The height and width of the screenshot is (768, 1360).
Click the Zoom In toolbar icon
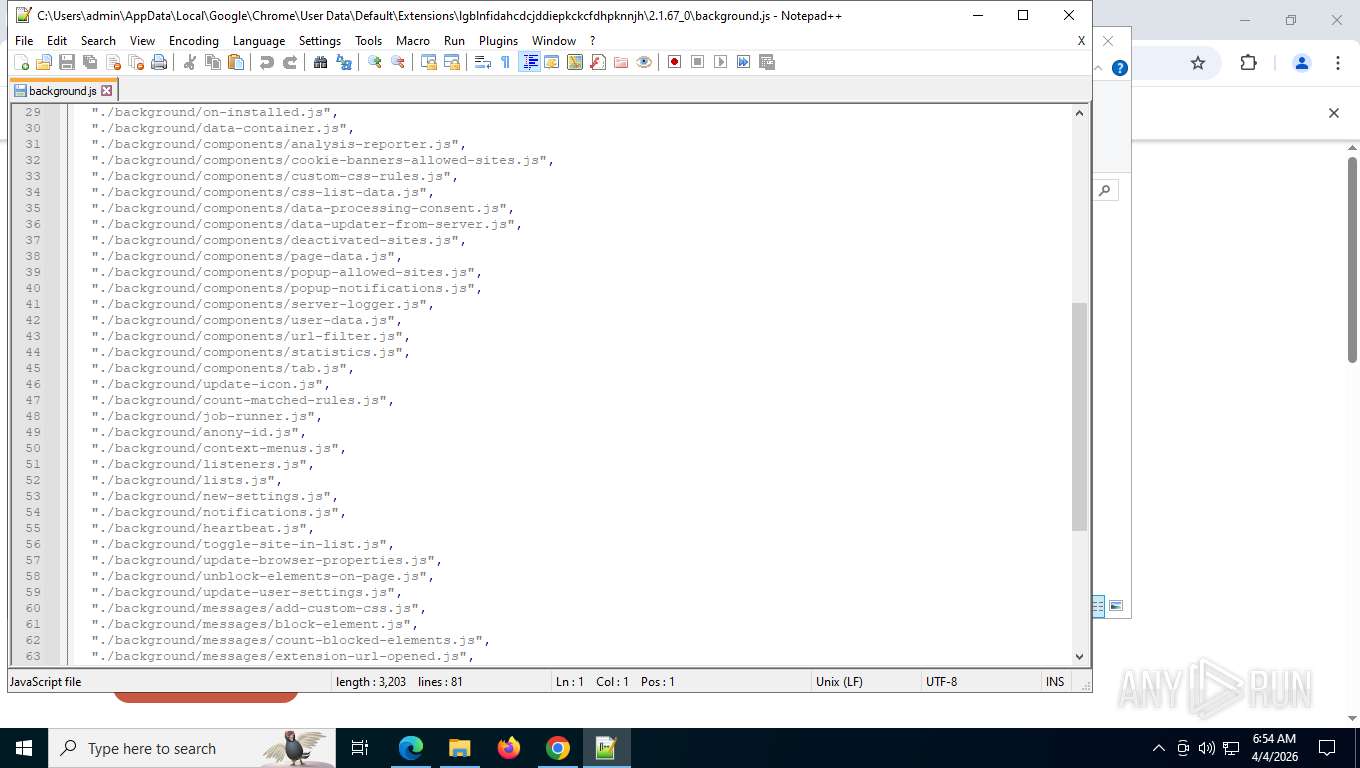(374, 62)
